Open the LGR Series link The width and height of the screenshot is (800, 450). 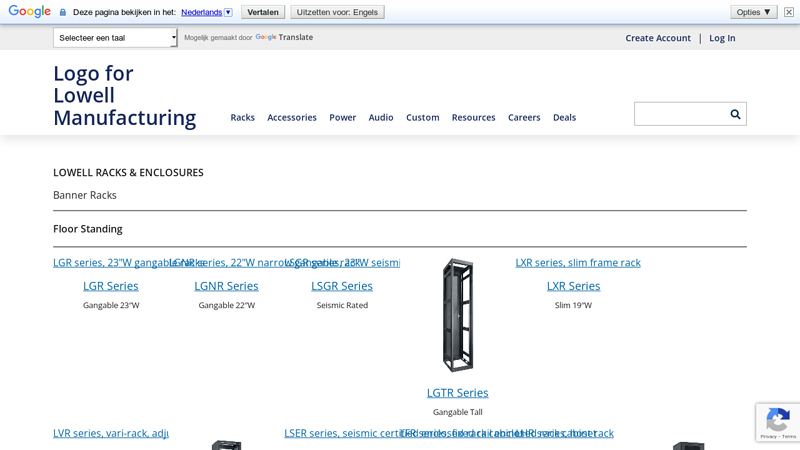(x=111, y=286)
